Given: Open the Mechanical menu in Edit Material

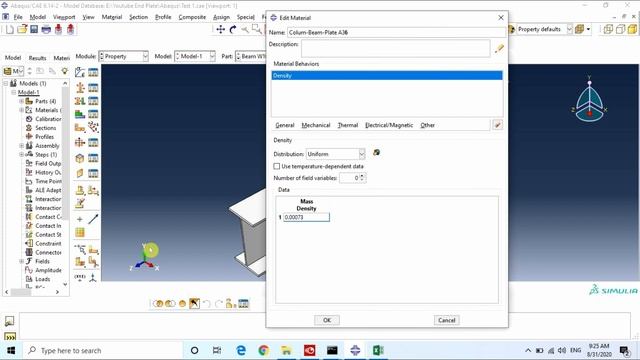Looking at the screenshot, I should tap(316, 125).
